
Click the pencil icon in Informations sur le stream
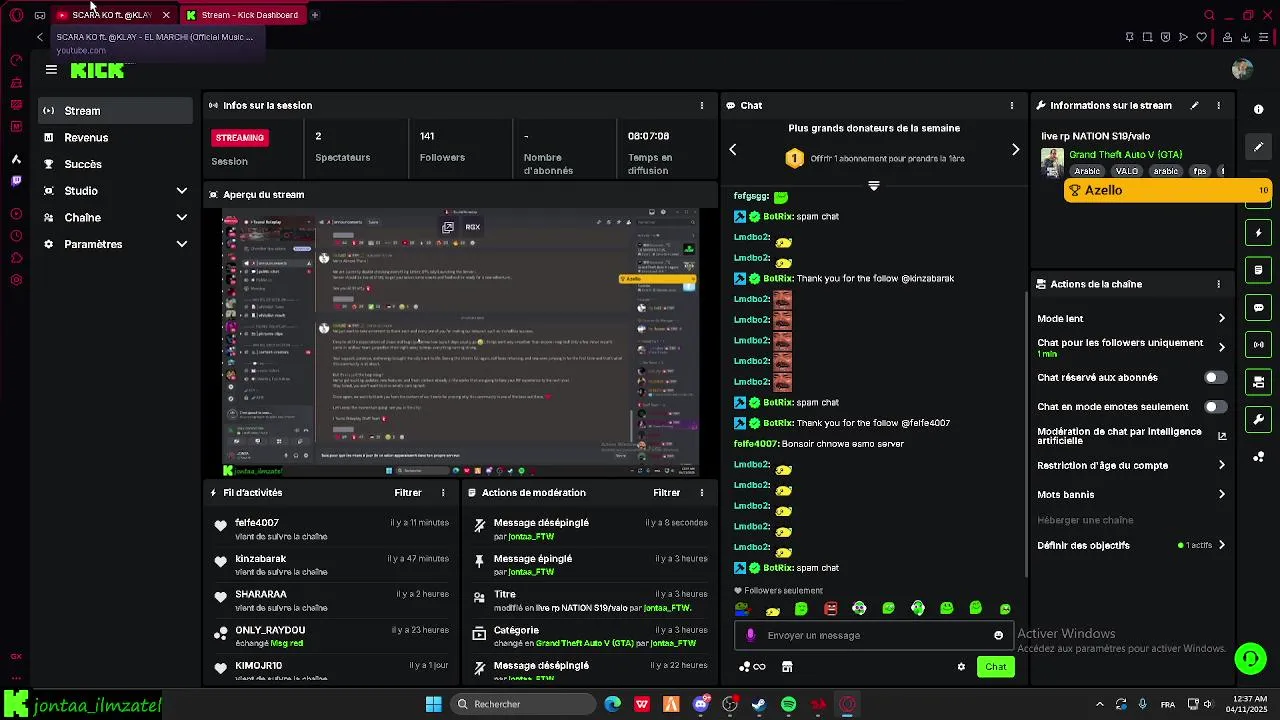1194,105
